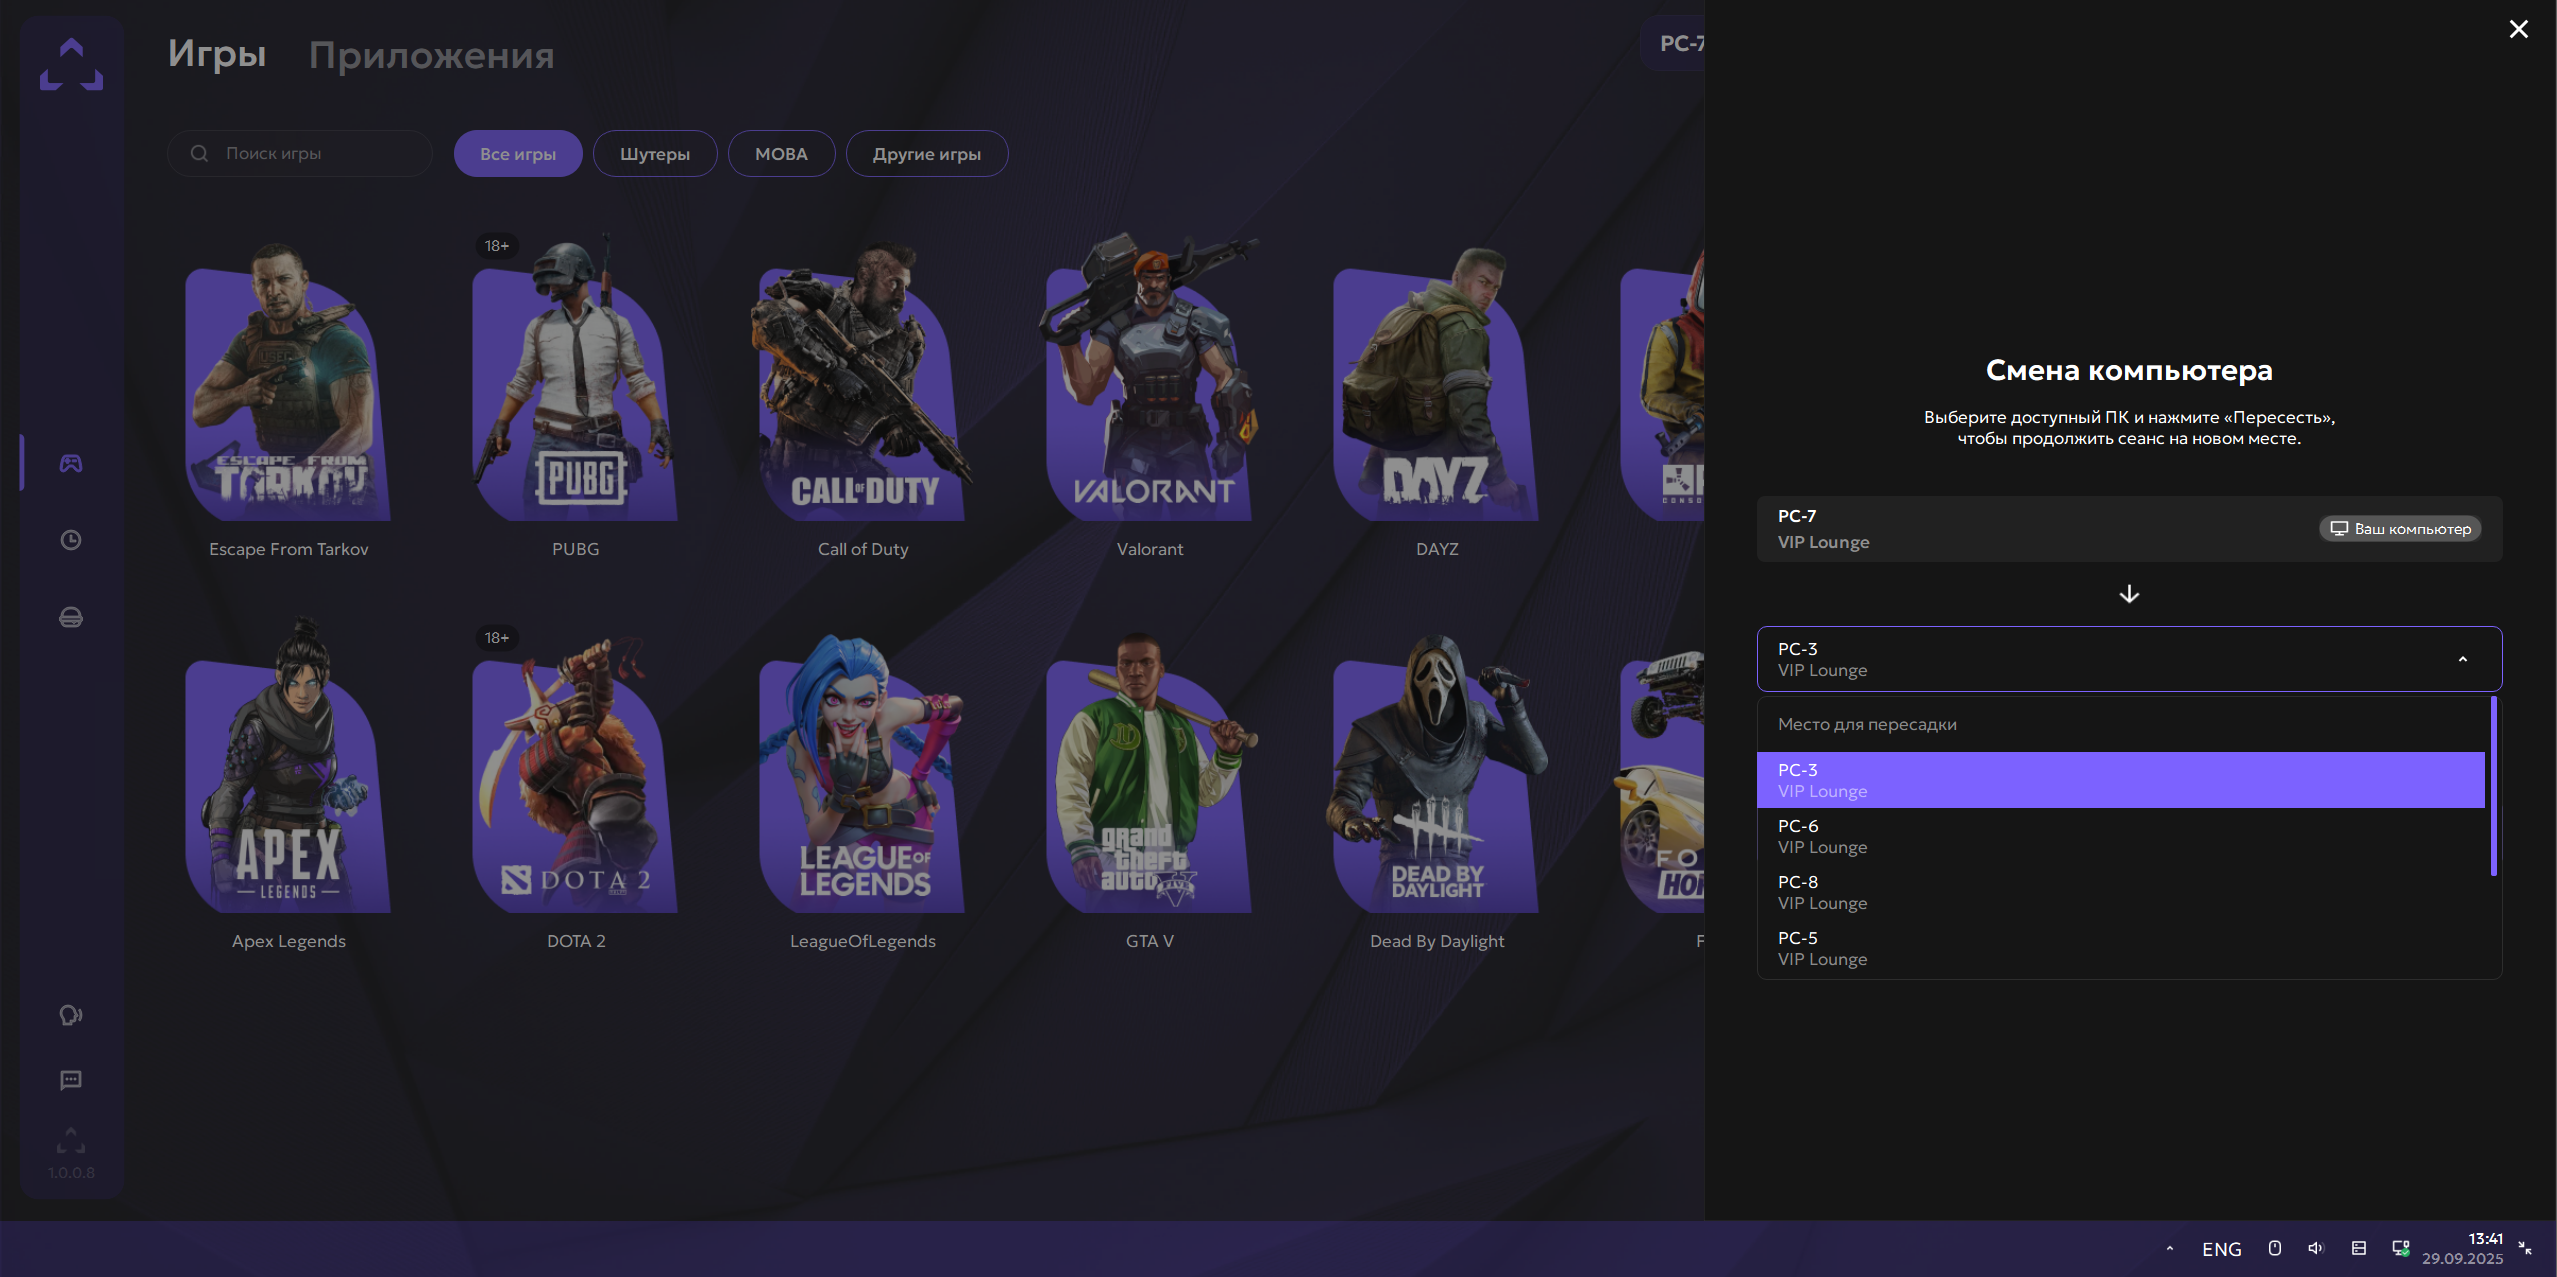This screenshot has height=1277, width=2557.
Task: Open the PUBG game card
Action: pyautogui.click(x=575, y=395)
